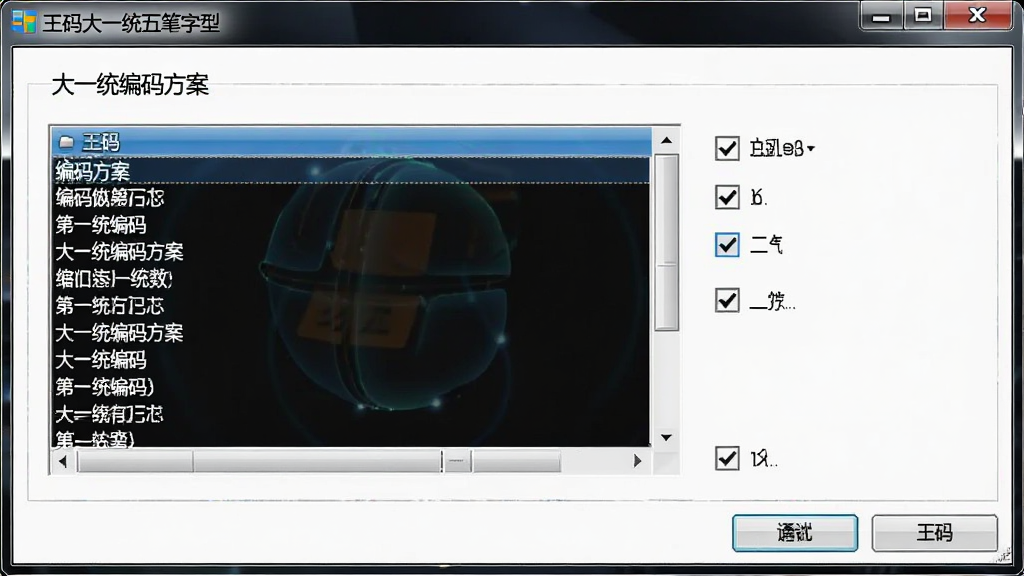Click the horizontal scrollbar thumb with grip marks
The height and width of the screenshot is (576, 1024).
(x=456, y=461)
